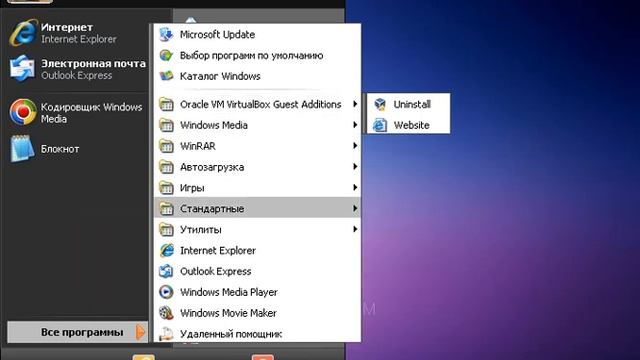Image resolution: width=640 pixels, height=360 pixels.
Task: Launch Windows Media Player
Action: click(258, 292)
